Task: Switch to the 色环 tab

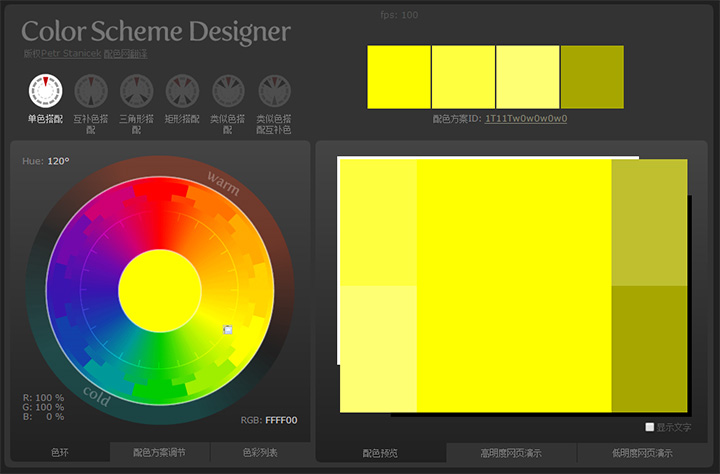Action: coord(60,452)
